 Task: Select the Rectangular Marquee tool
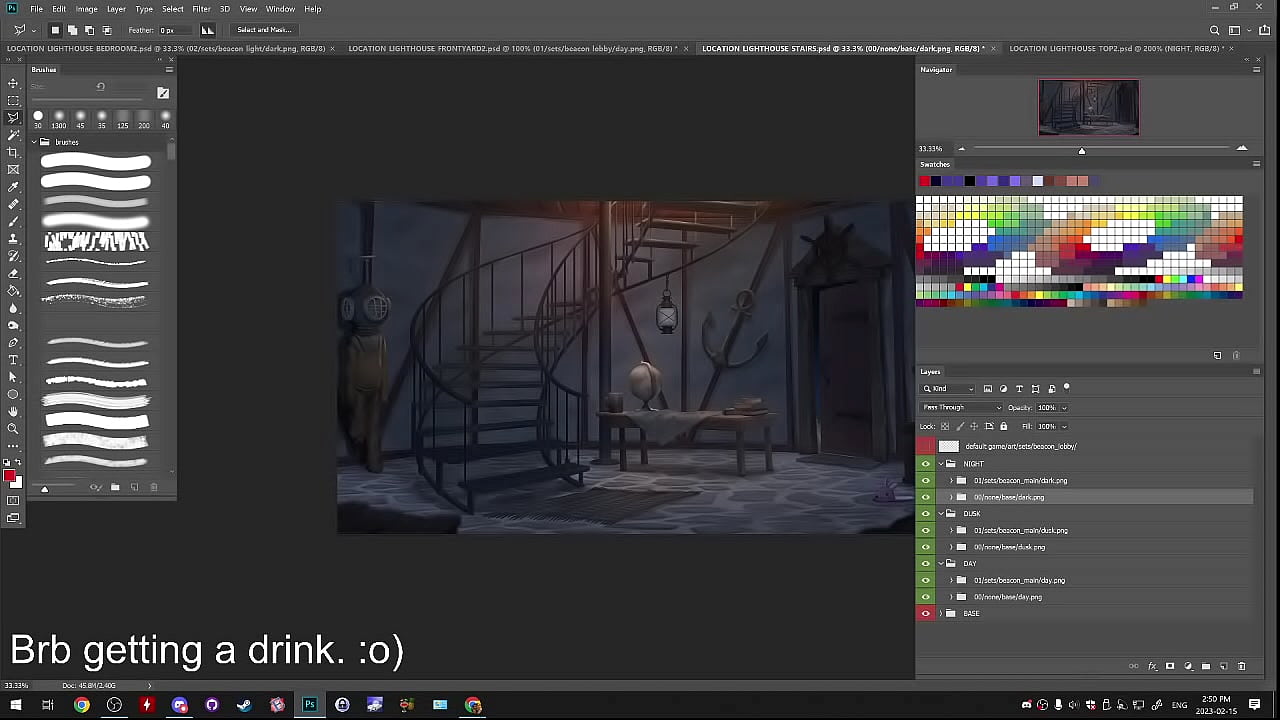click(13, 100)
